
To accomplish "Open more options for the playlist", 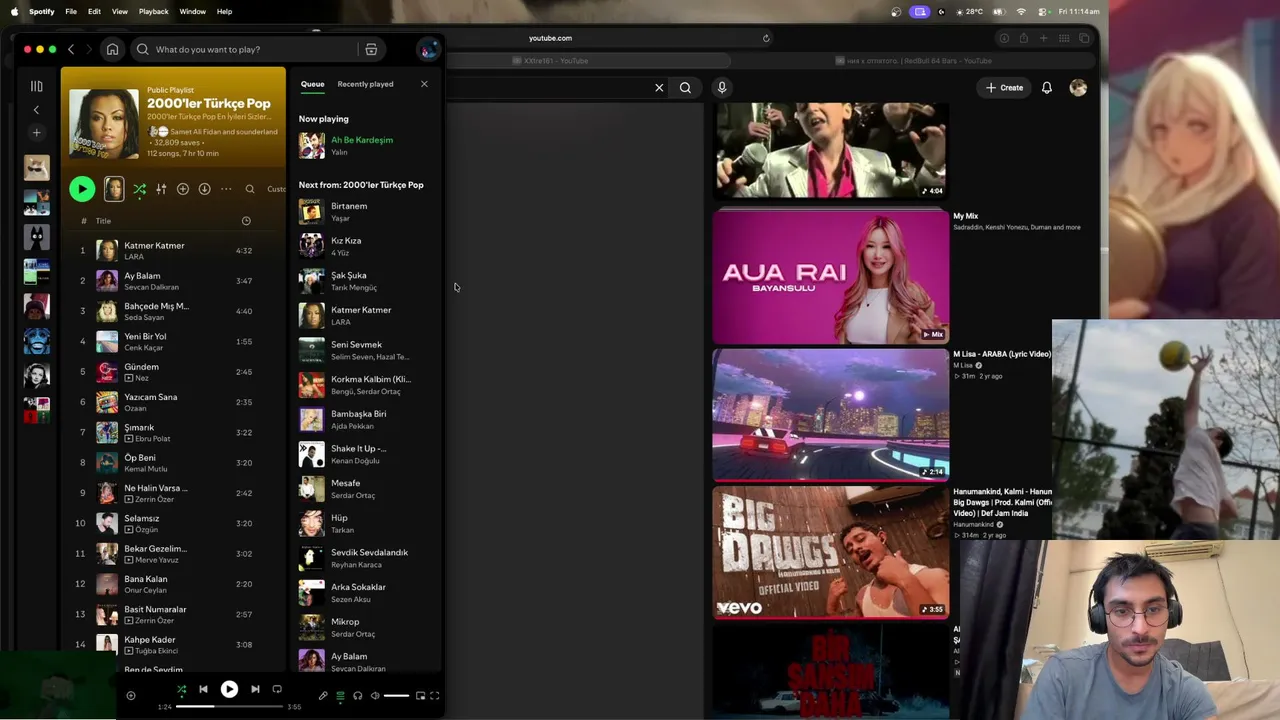I will tap(226, 189).
